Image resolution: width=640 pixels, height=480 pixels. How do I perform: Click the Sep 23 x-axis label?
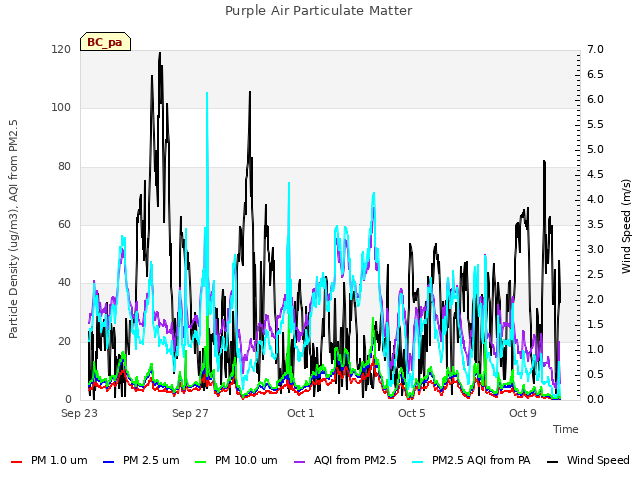[x=79, y=413]
